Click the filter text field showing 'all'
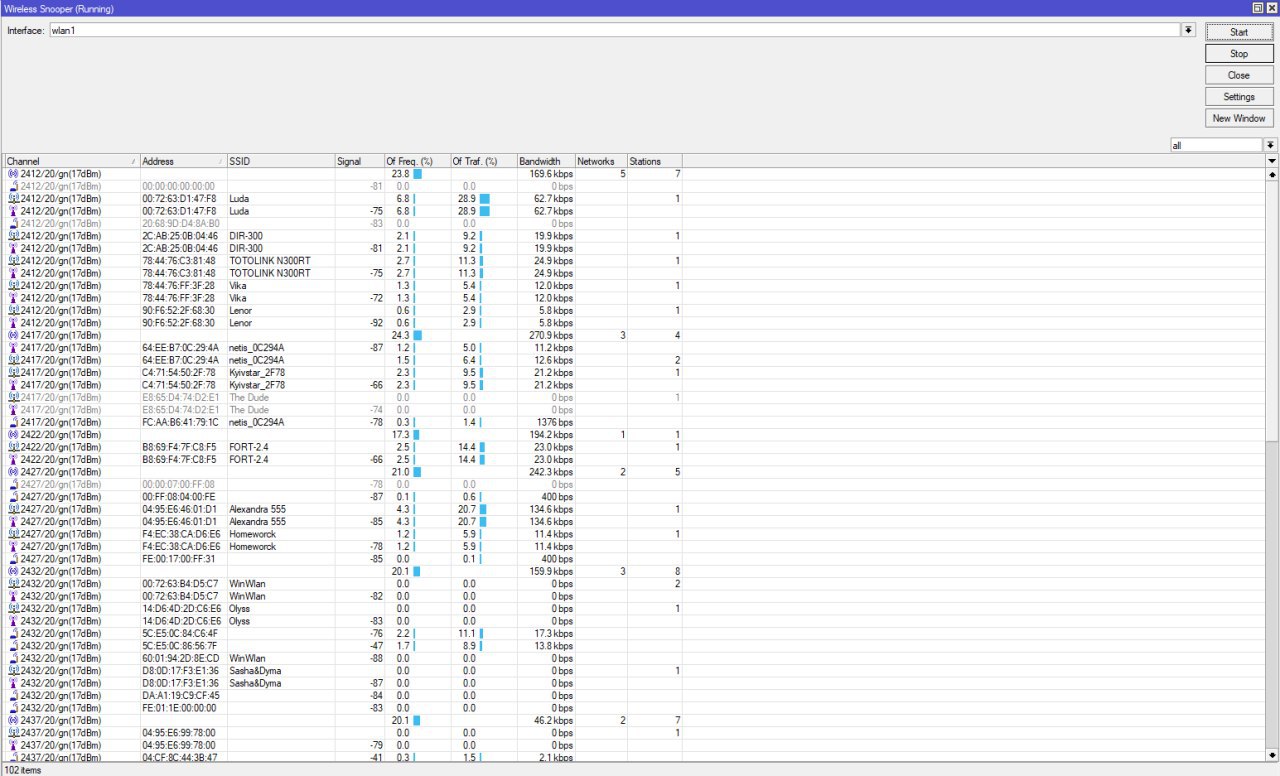 click(x=1216, y=145)
